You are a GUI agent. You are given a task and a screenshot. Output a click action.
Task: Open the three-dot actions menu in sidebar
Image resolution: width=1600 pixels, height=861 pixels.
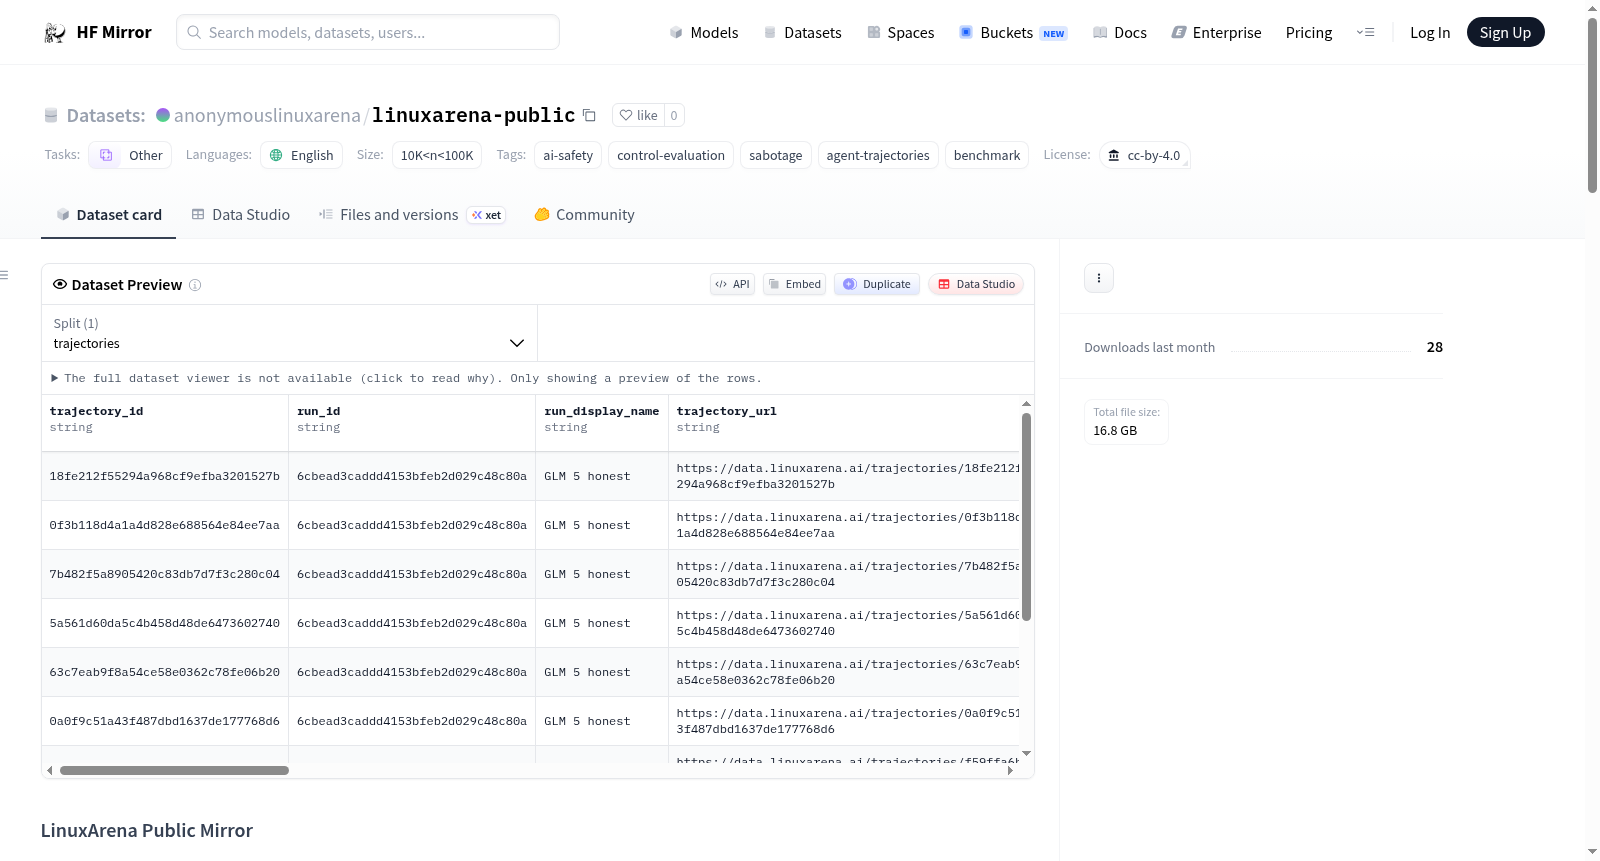1099,278
